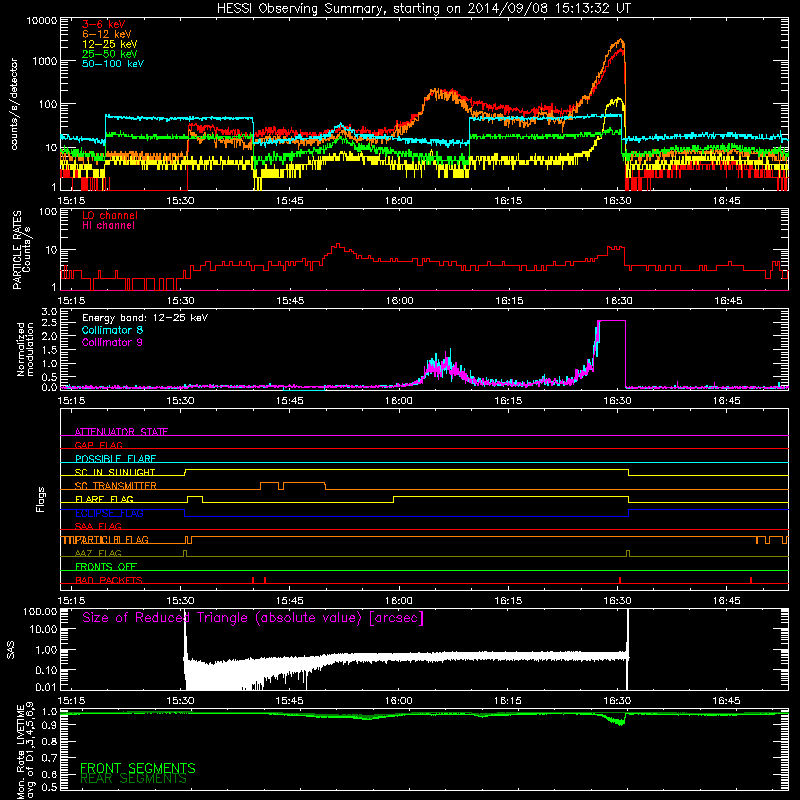Pick the cyan 50-100 keV legend label
The height and width of the screenshot is (800, 800).
pyautogui.click(x=113, y=64)
